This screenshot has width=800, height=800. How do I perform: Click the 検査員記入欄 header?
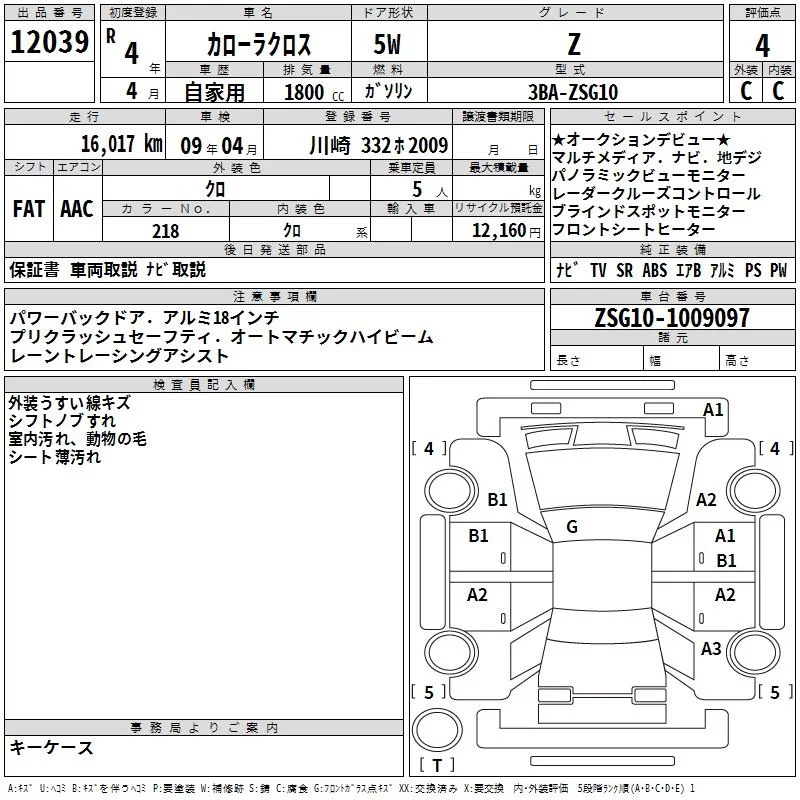pos(204,385)
